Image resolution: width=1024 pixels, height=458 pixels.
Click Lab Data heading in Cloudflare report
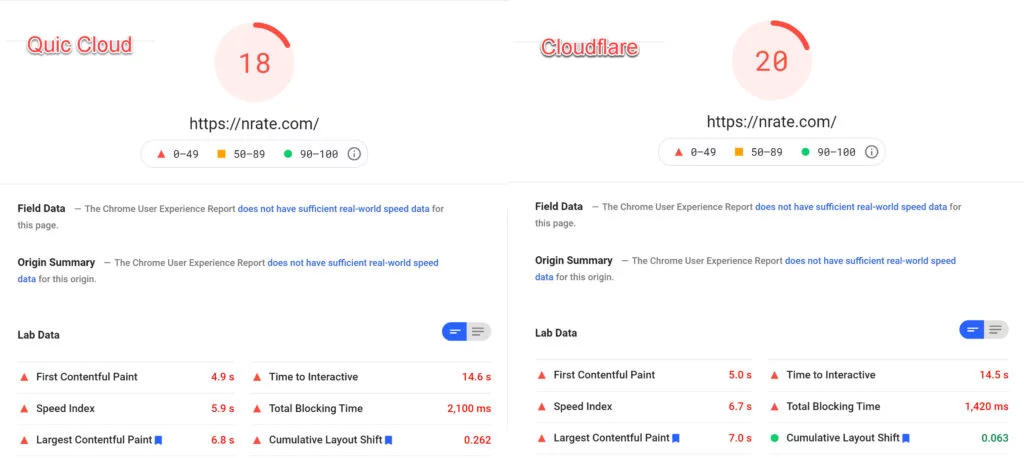tap(556, 333)
